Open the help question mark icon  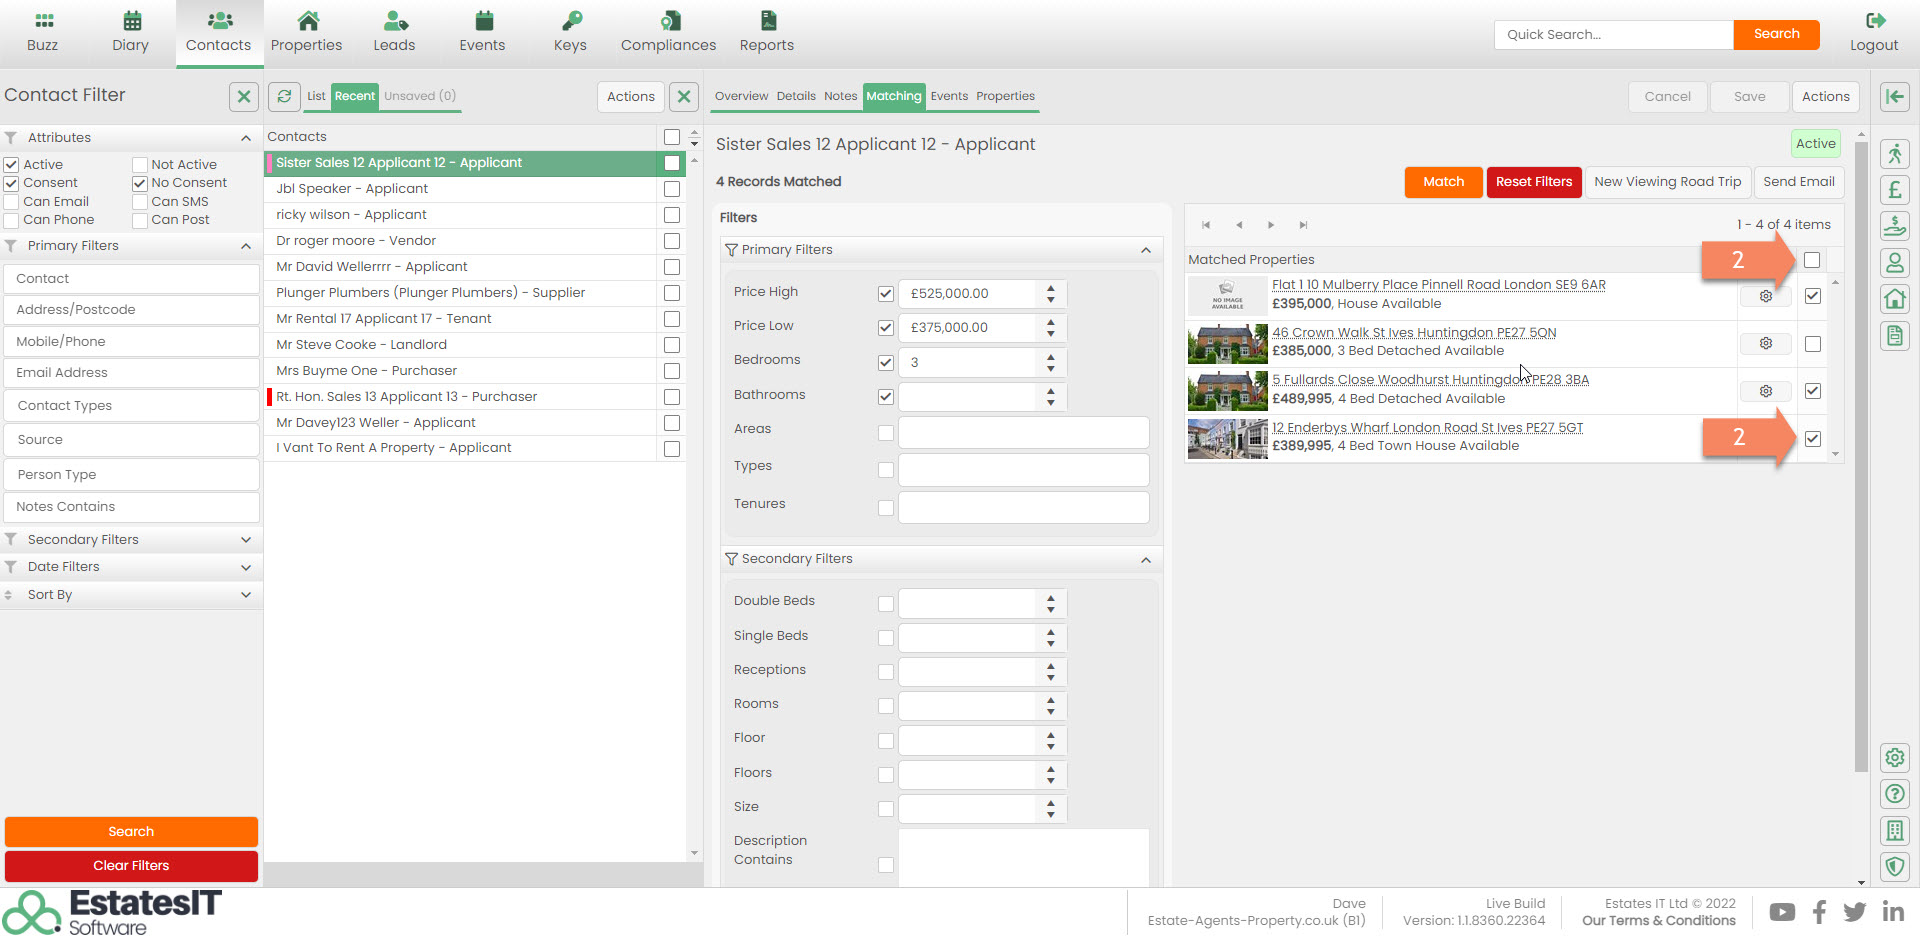coord(1894,794)
